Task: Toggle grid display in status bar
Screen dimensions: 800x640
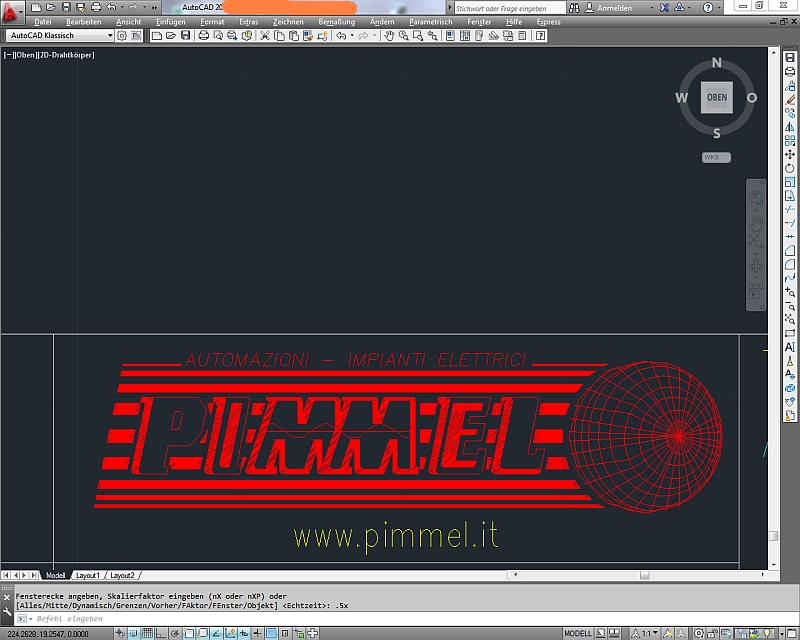Action: pos(147,633)
